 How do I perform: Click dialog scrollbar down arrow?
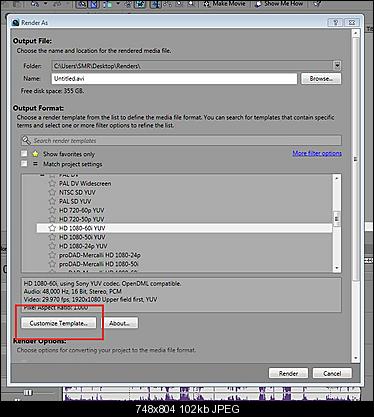click(x=356, y=358)
